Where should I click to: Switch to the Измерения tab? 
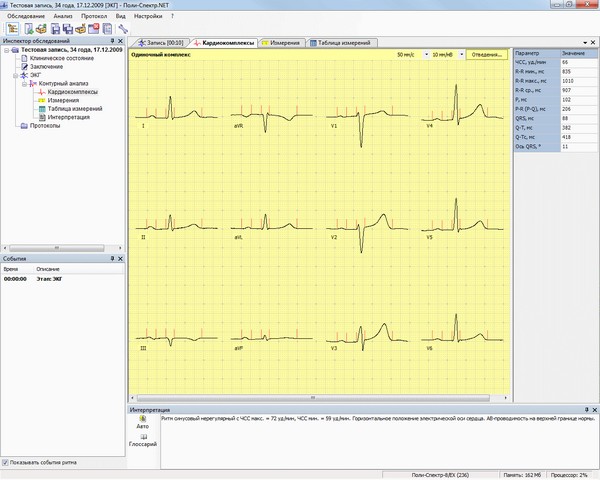[x=283, y=43]
